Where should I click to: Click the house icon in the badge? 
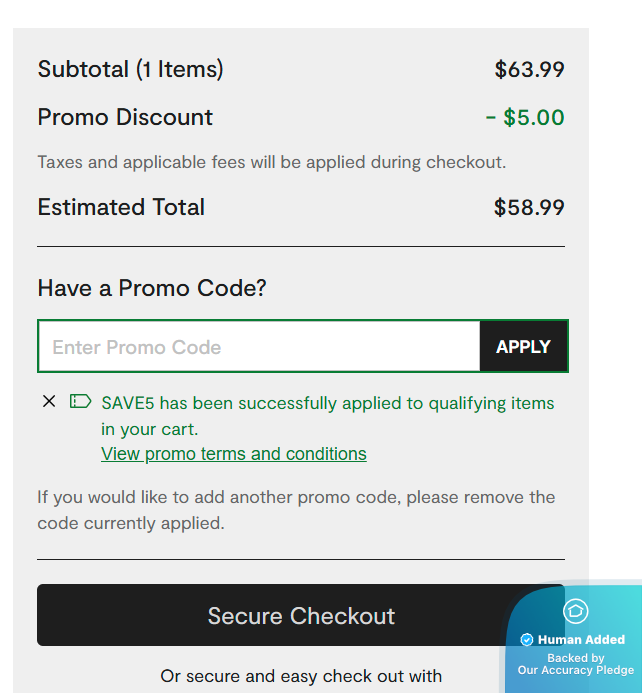(576, 611)
